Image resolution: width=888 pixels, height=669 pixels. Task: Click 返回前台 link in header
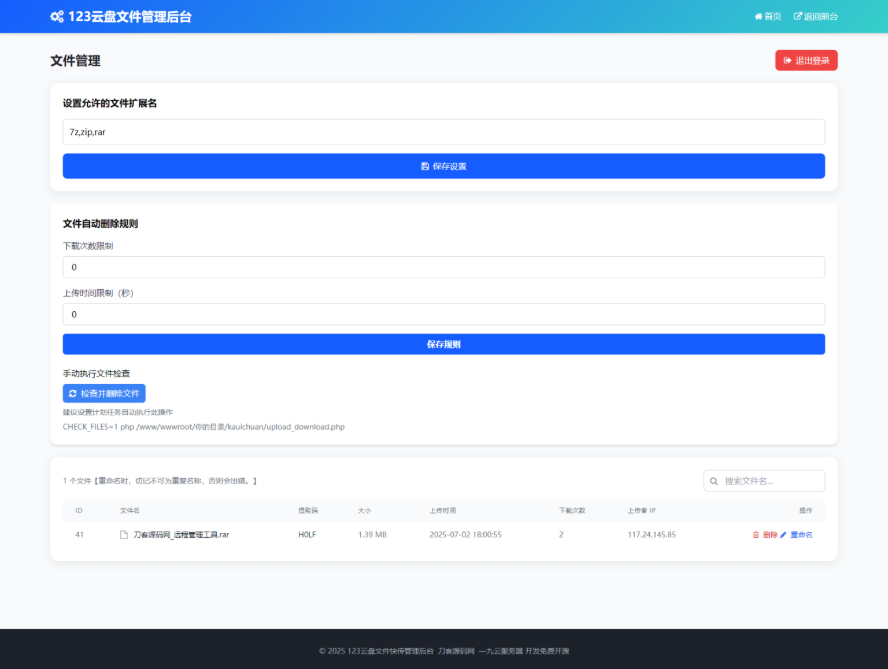coord(816,16)
